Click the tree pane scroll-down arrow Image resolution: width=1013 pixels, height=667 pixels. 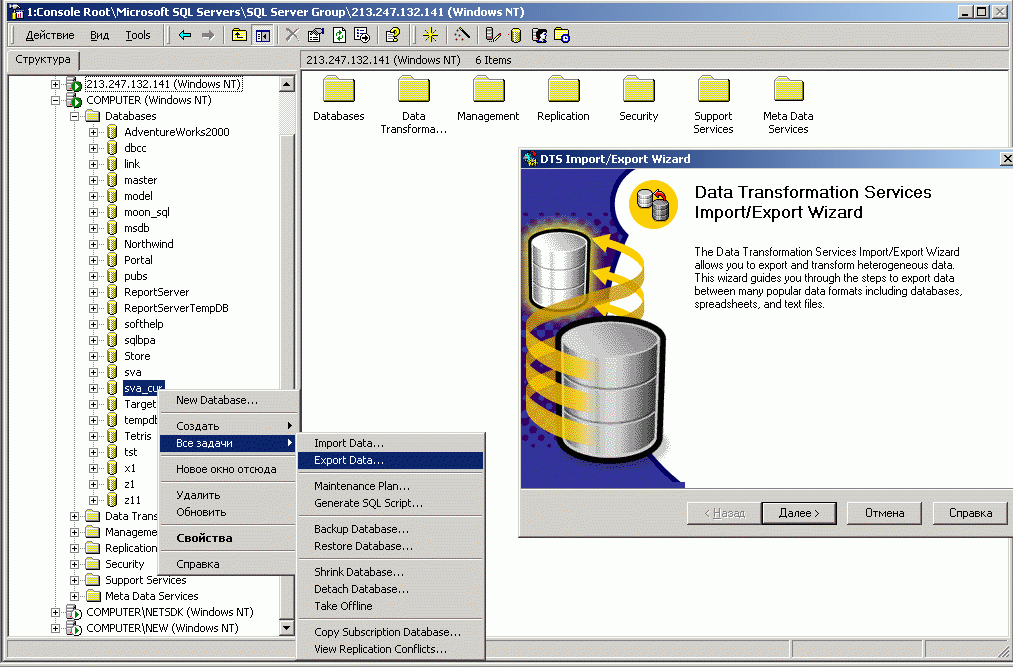pyautogui.click(x=287, y=627)
